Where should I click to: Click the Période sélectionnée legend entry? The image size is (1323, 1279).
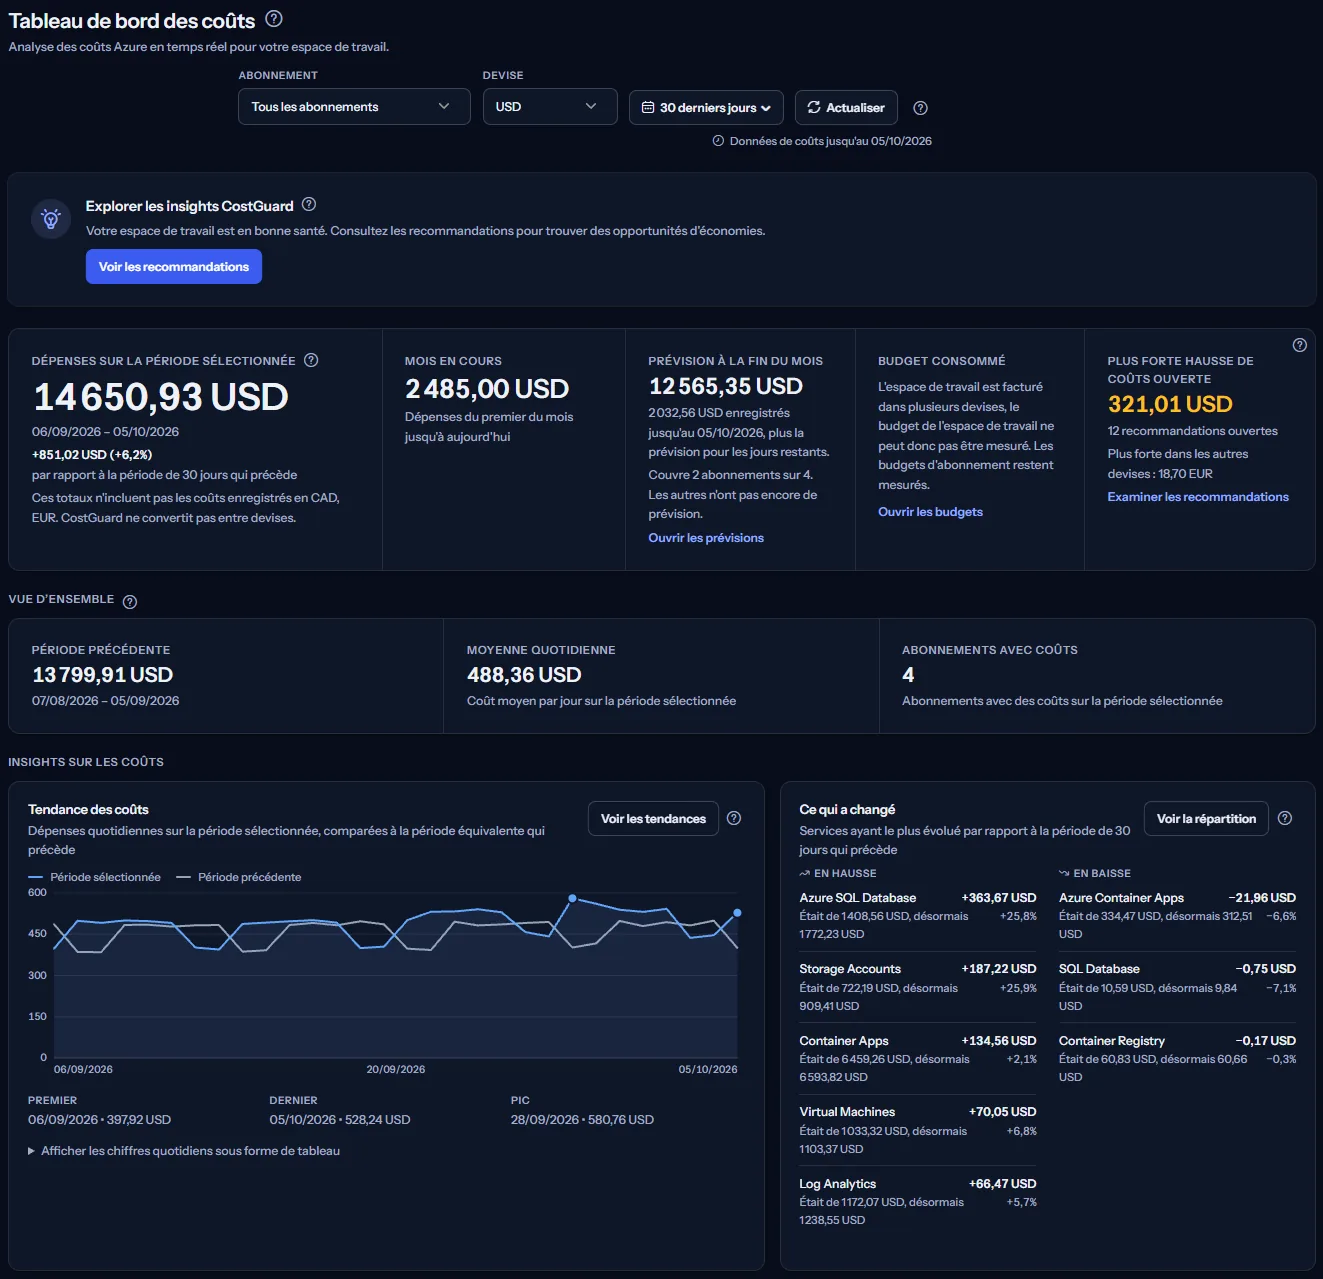point(94,877)
